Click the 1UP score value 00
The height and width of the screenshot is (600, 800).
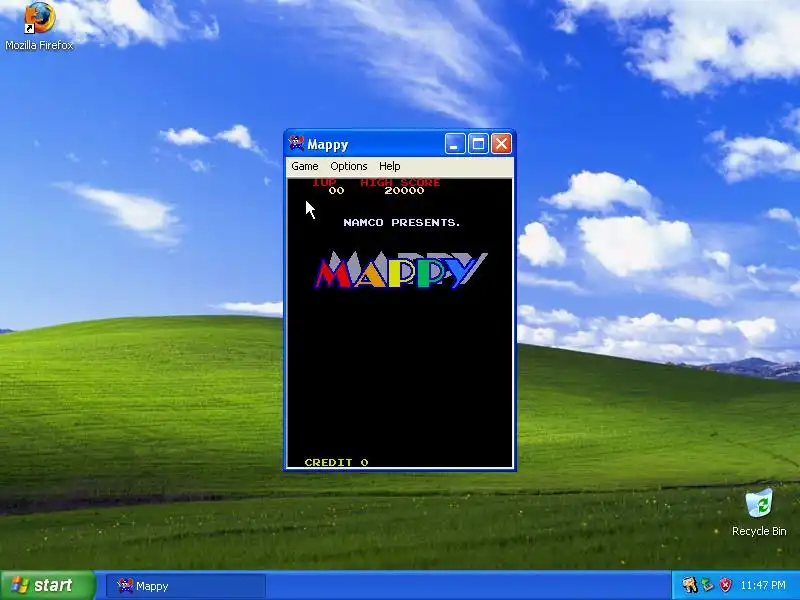(336, 191)
